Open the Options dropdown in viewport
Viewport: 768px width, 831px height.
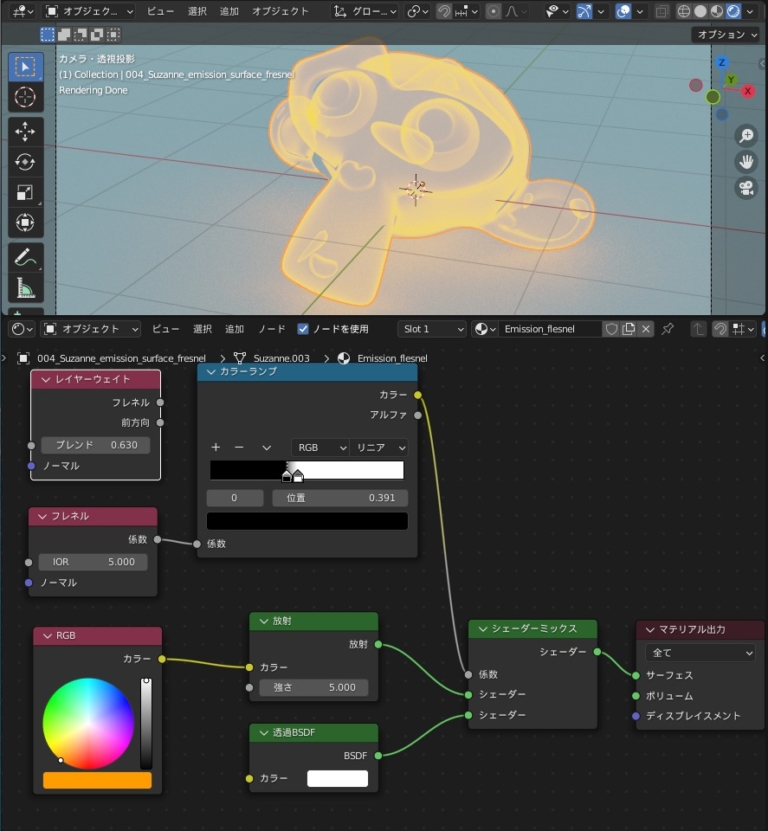(x=726, y=35)
